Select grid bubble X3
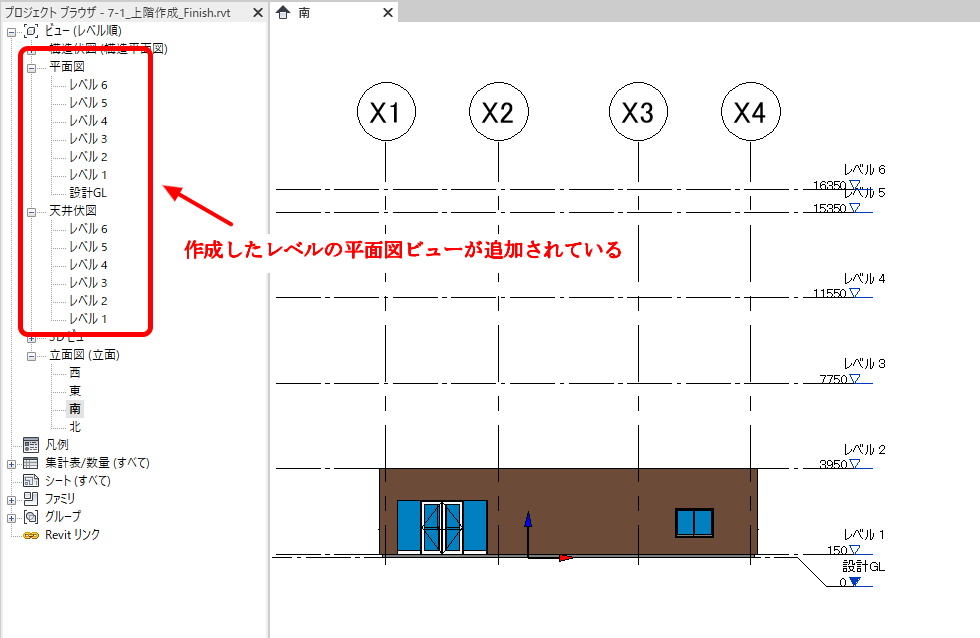 [638, 112]
